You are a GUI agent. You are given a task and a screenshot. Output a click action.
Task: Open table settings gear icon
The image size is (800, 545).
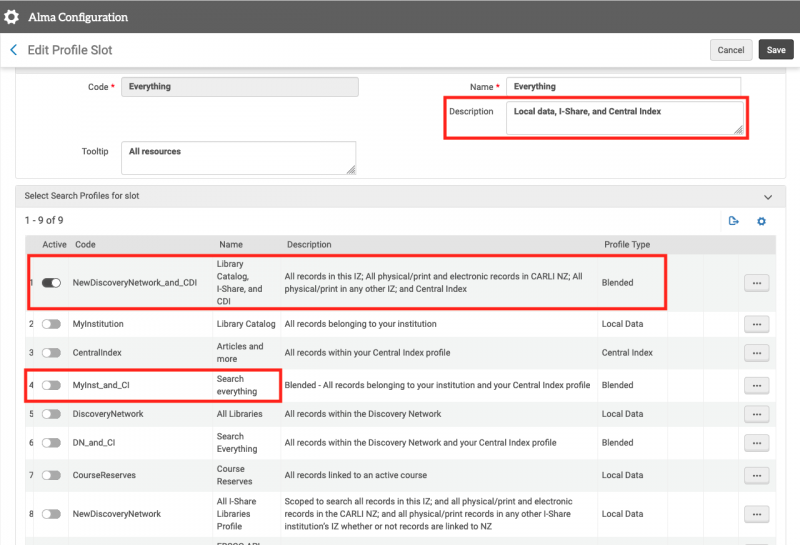761,221
